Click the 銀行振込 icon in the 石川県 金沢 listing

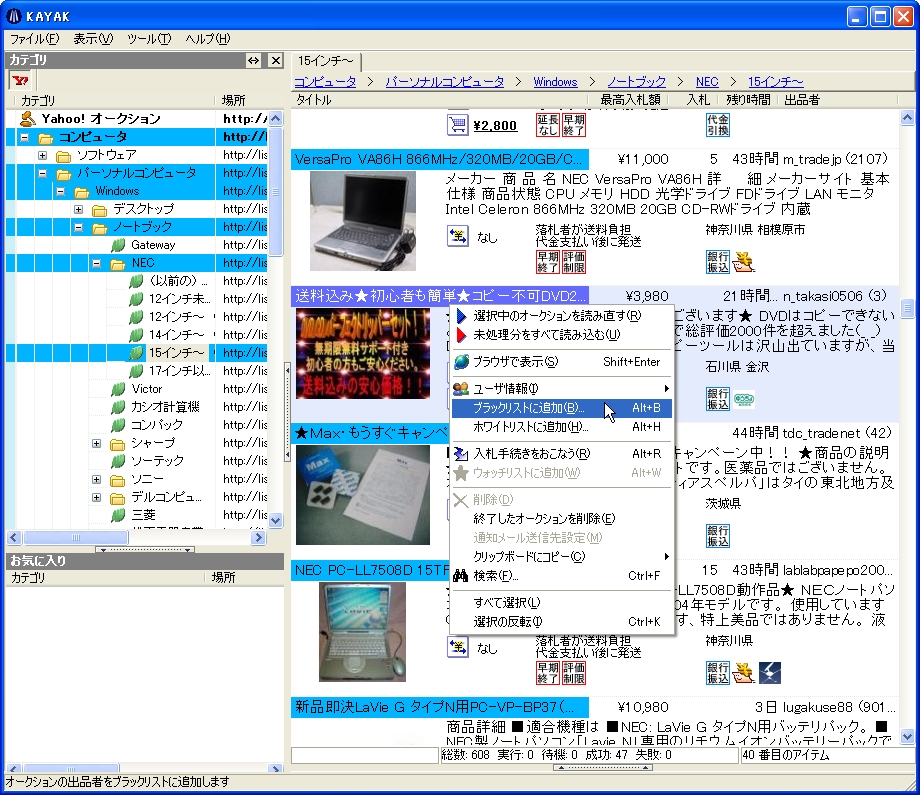tap(718, 399)
